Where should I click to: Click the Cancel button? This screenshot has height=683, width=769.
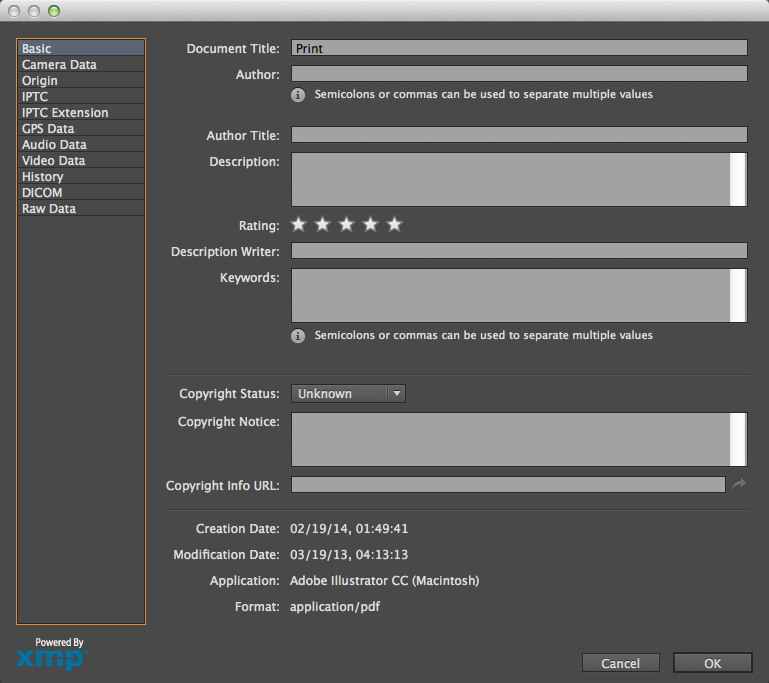coord(620,663)
